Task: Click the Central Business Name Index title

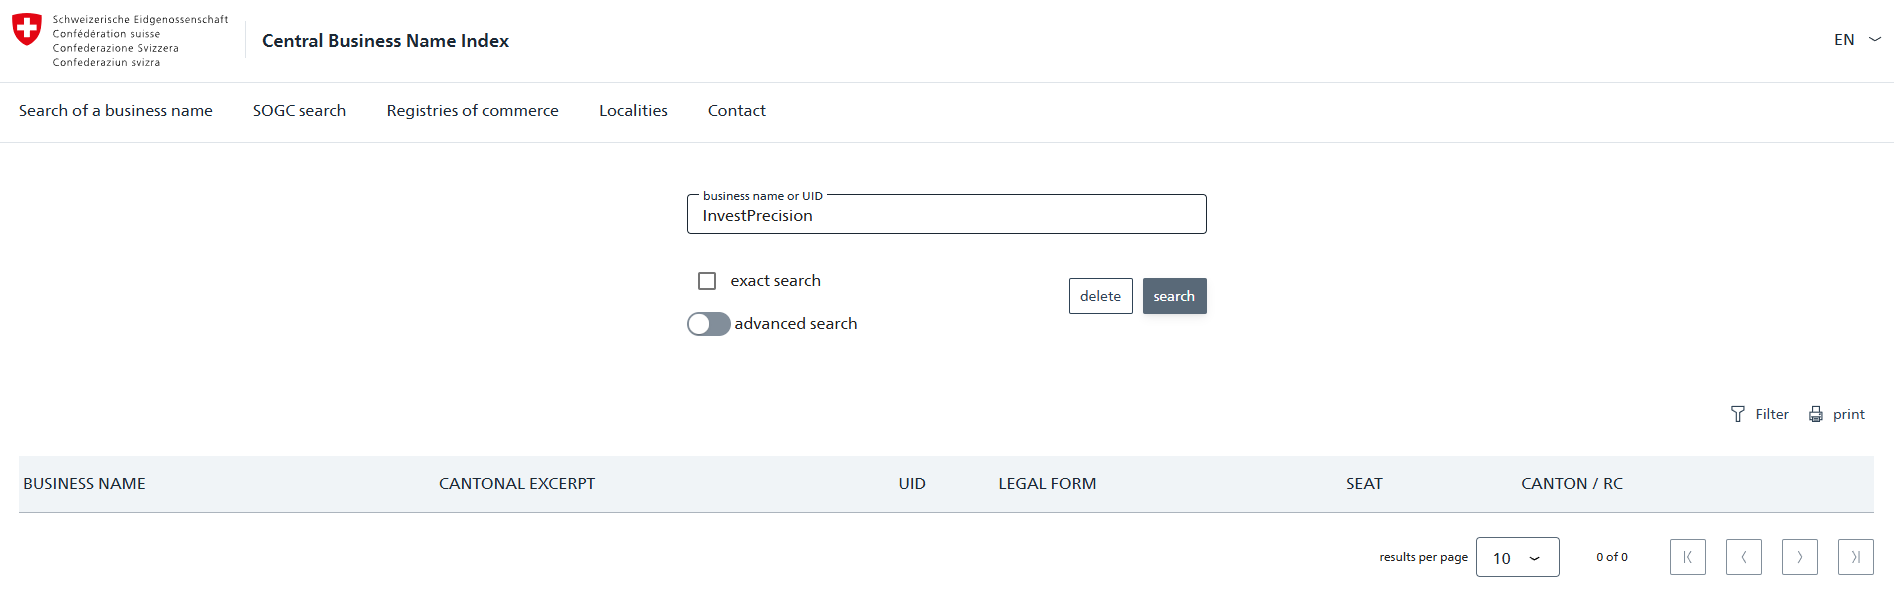Action: tap(385, 41)
